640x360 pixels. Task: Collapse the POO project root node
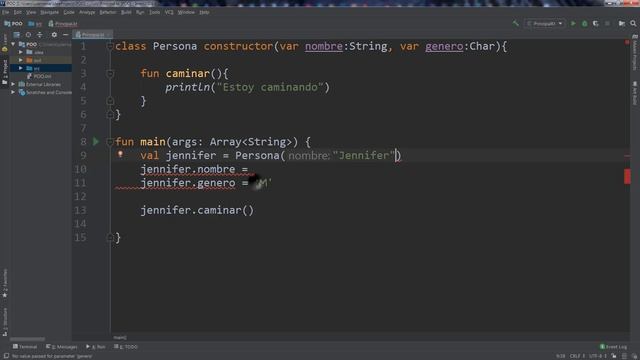(x=13, y=44)
